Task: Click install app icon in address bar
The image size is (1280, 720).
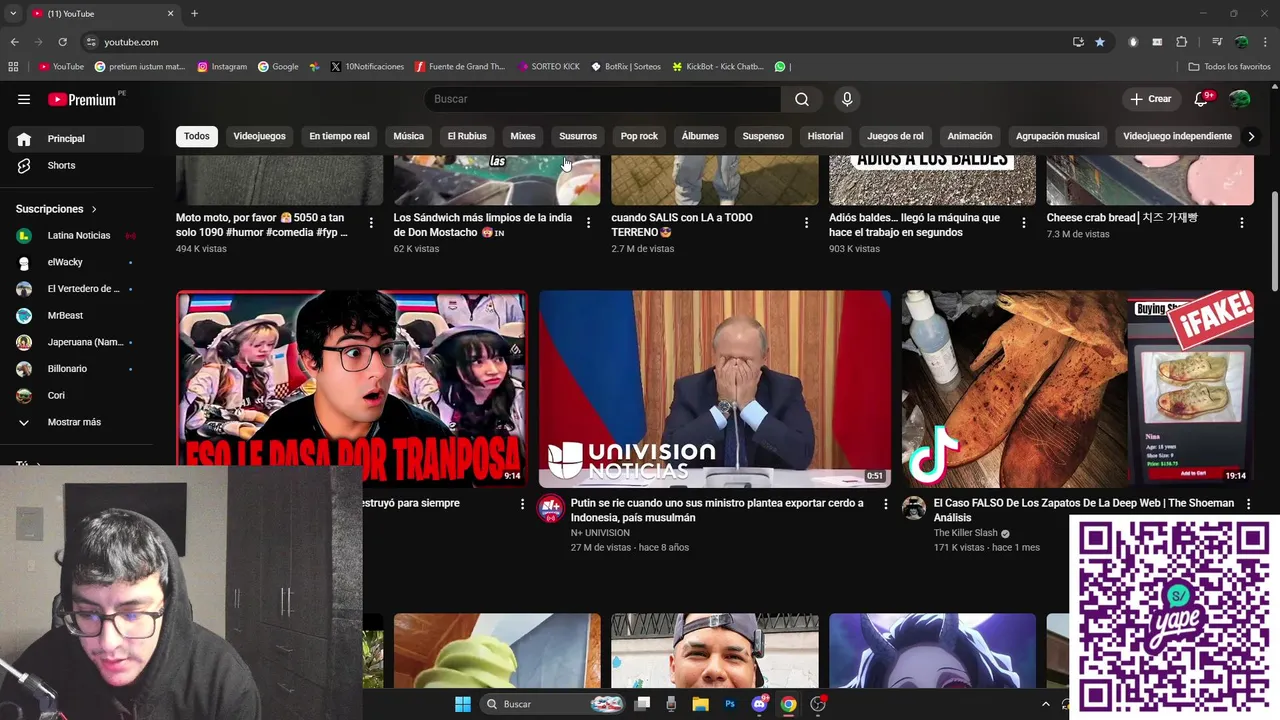Action: click(1078, 42)
